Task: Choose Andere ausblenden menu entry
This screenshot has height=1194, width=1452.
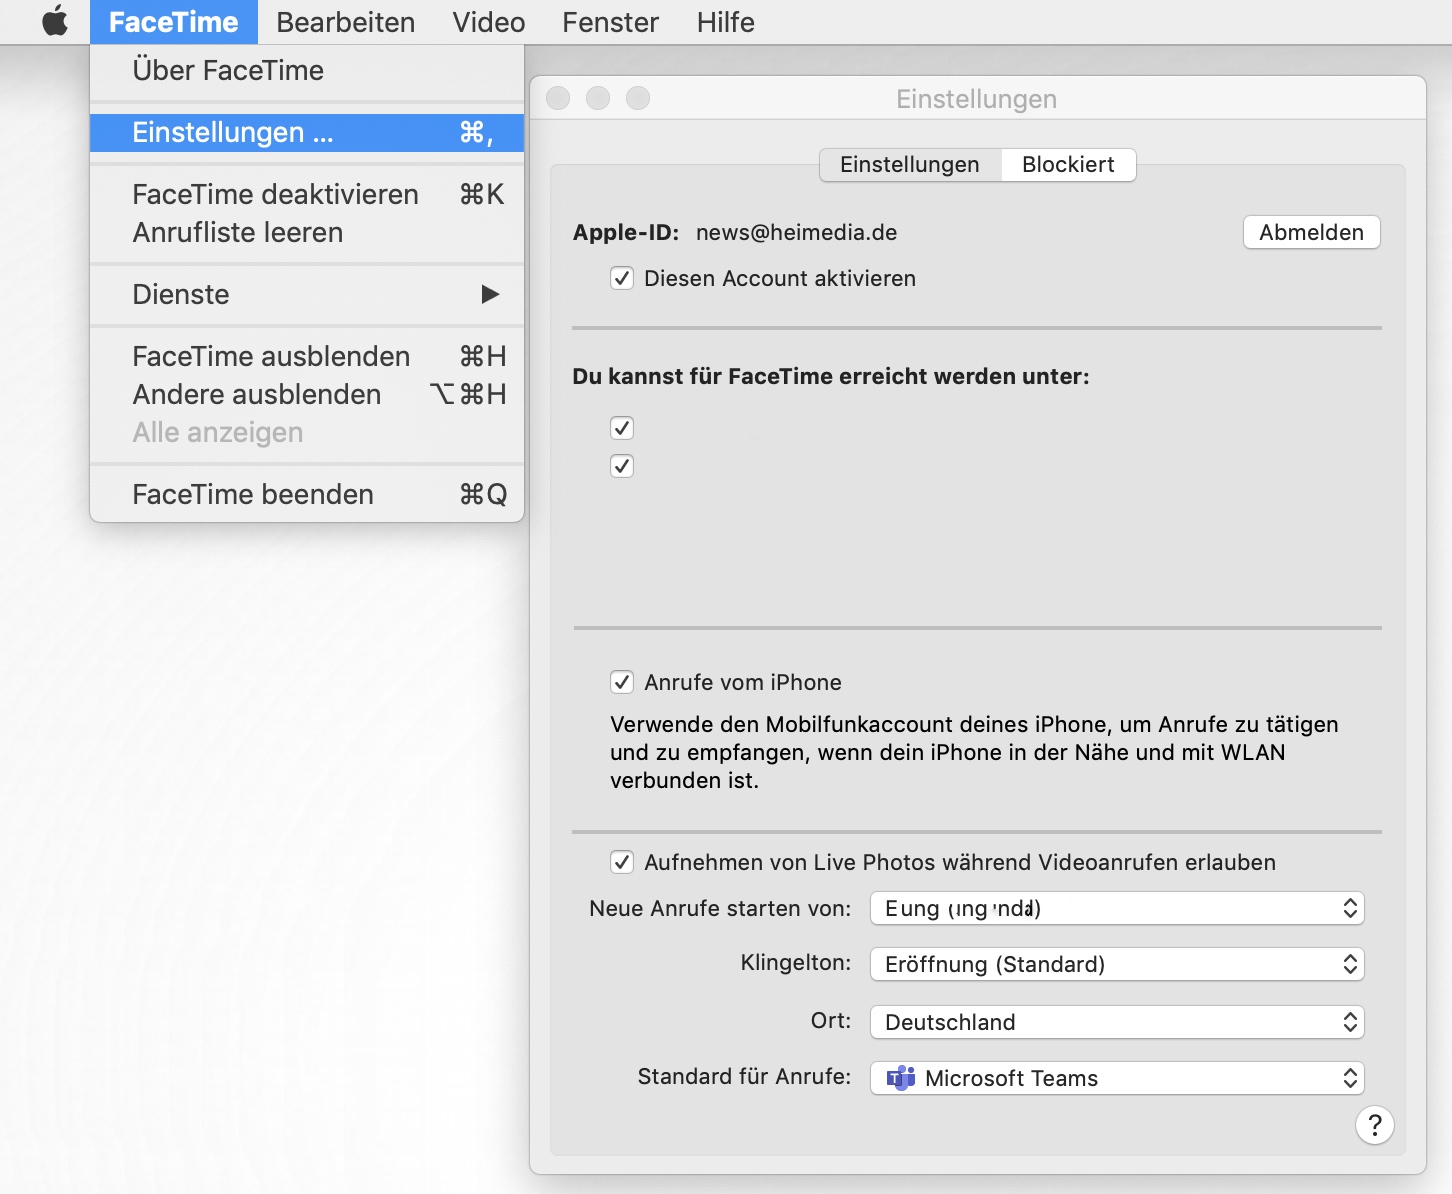Action: coord(307,394)
